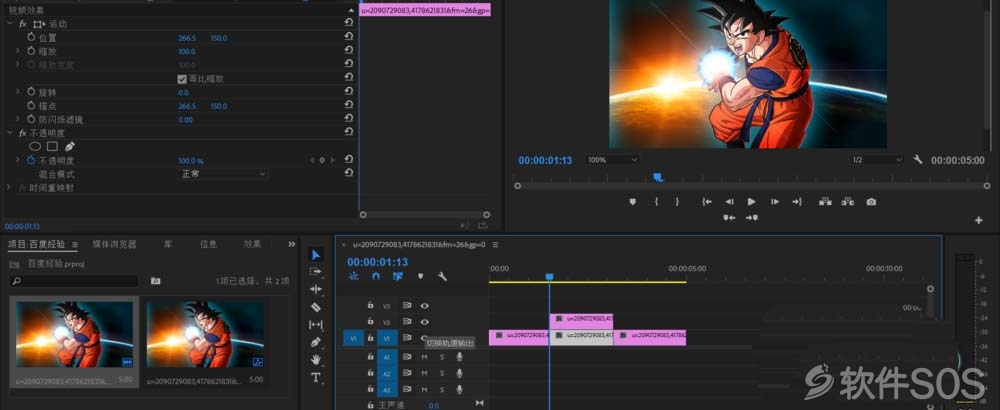Select the Slip tool
The width and height of the screenshot is (1000, 410).
coord(316,325)
